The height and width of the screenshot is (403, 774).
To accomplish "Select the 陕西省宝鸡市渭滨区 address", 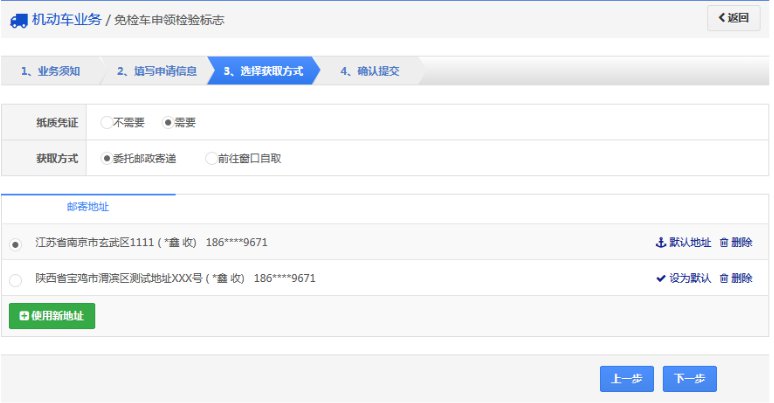I will (15, 280).
